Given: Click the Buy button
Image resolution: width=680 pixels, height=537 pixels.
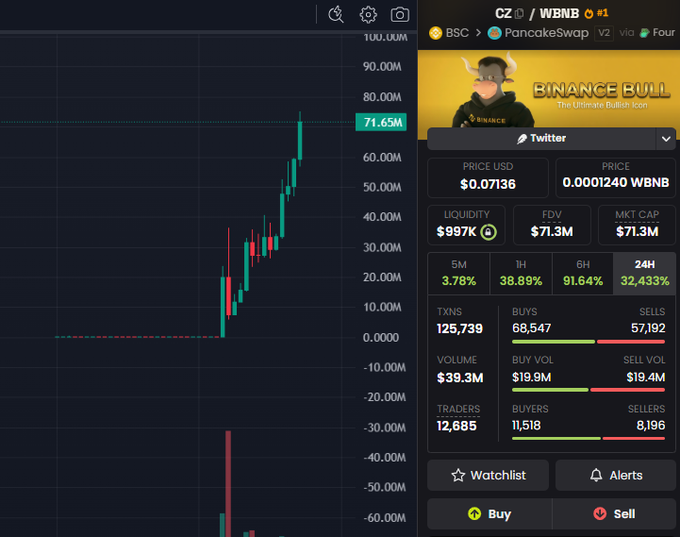Looking at the screenshot, I should click(490, 514).
